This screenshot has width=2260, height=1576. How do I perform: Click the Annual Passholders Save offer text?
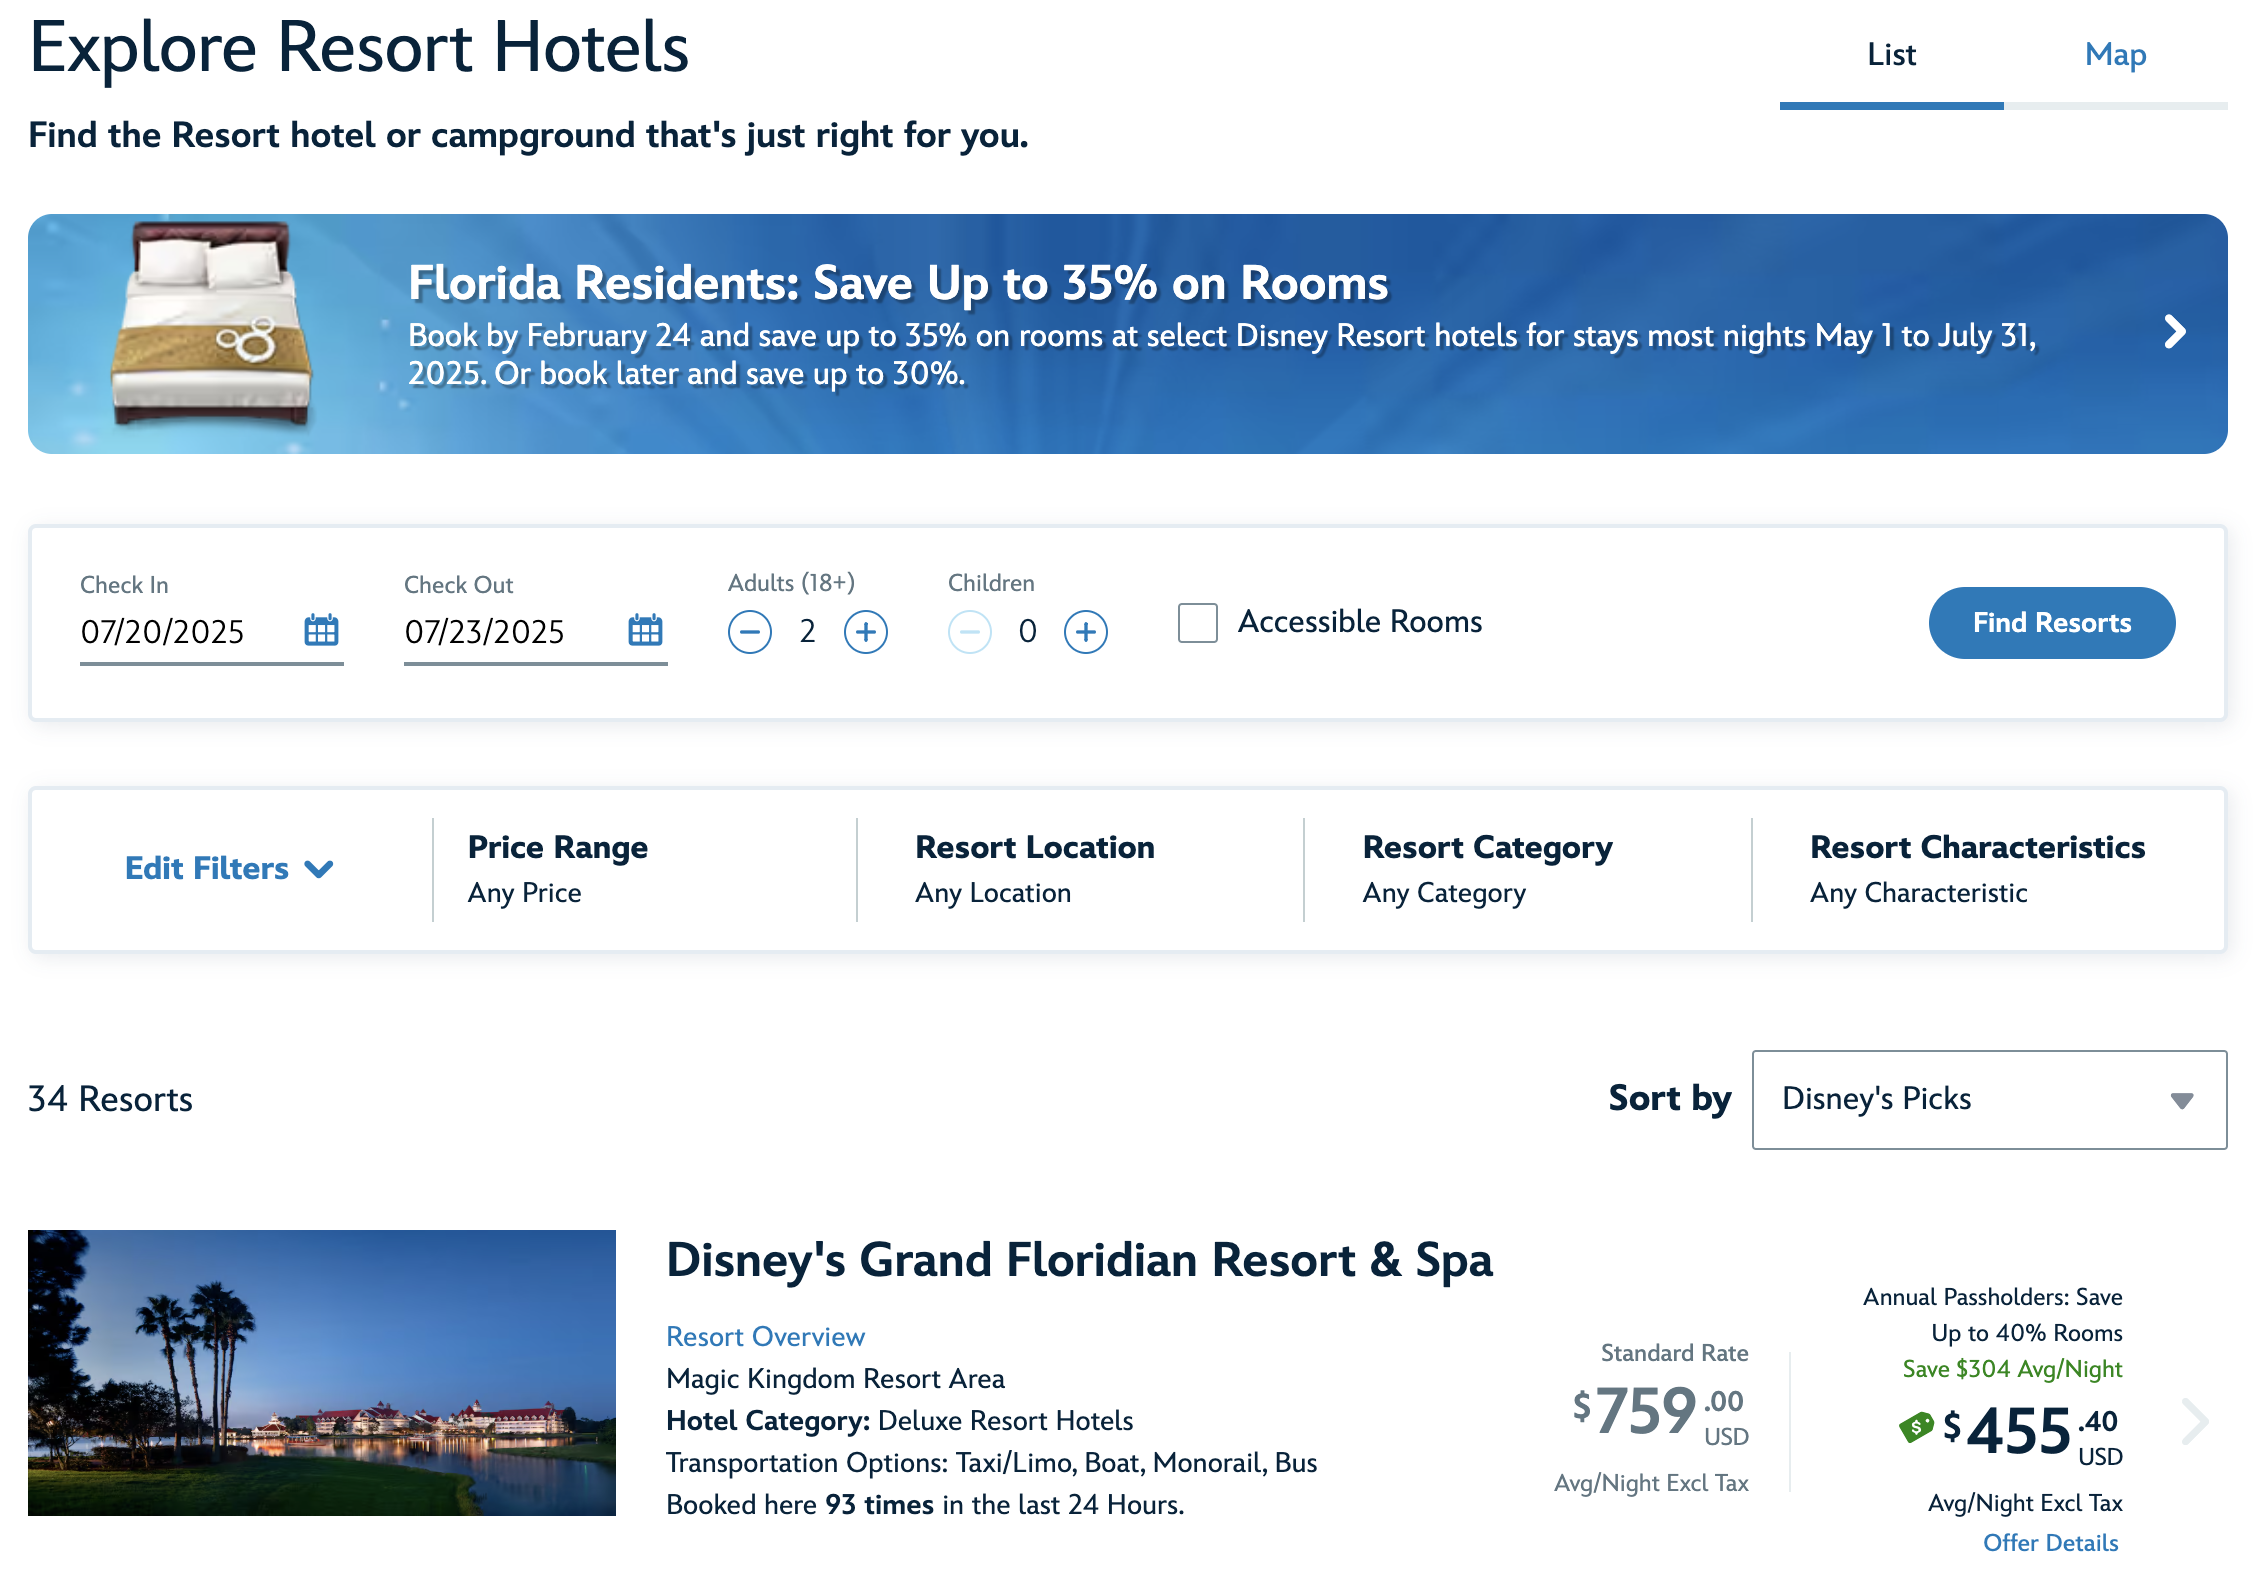[x=1992, y=1315]
